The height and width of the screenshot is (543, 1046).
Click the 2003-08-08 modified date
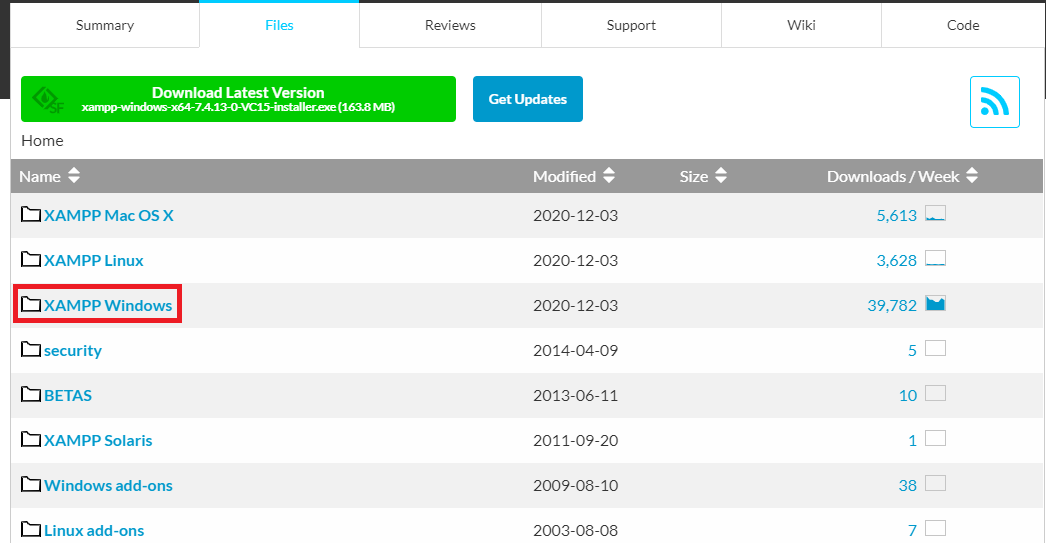576,530
